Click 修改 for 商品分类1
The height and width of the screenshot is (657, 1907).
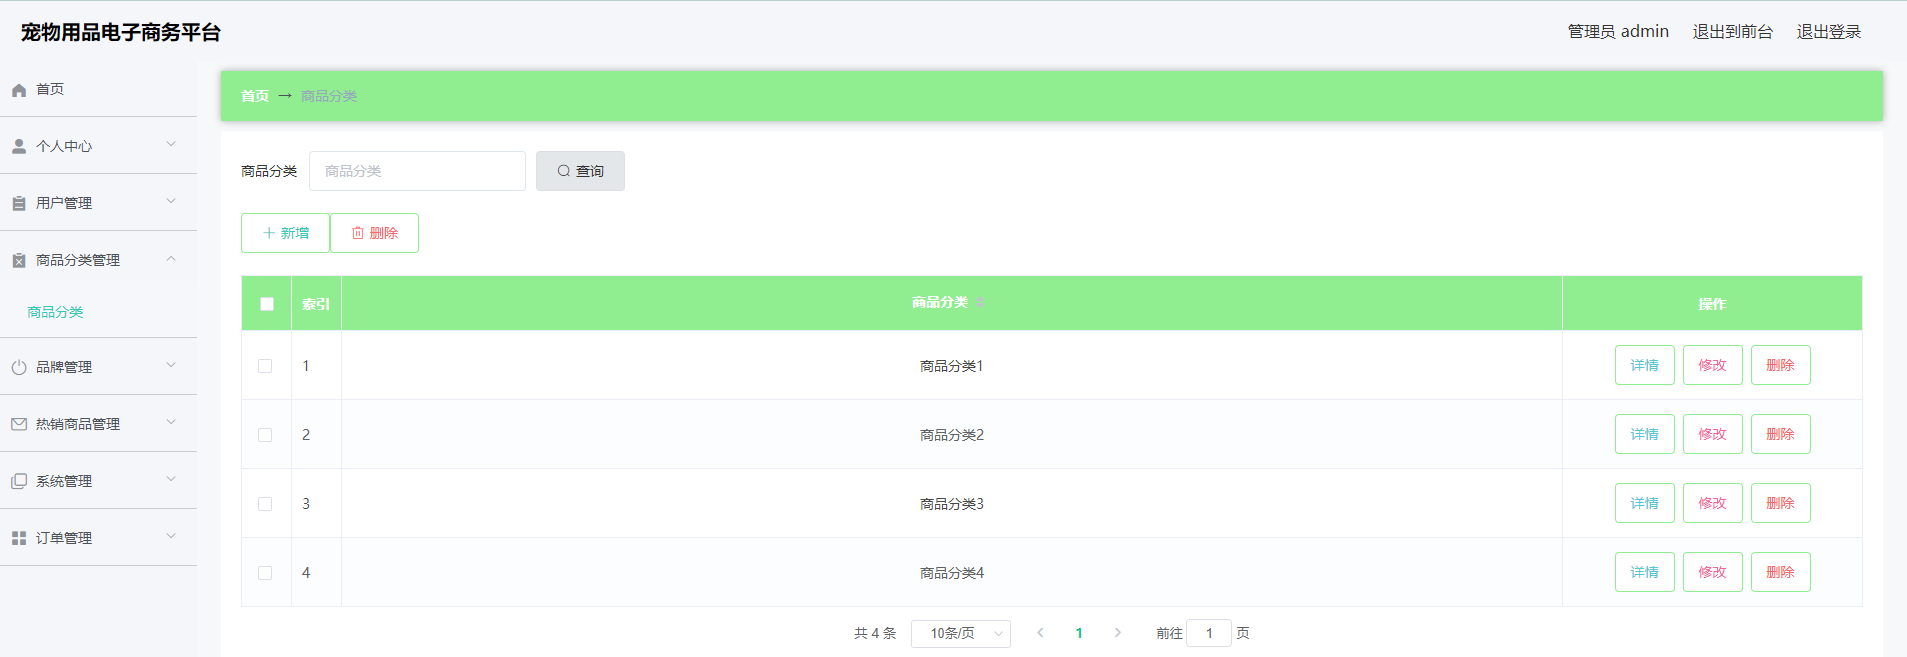[x=1712, y=365]
